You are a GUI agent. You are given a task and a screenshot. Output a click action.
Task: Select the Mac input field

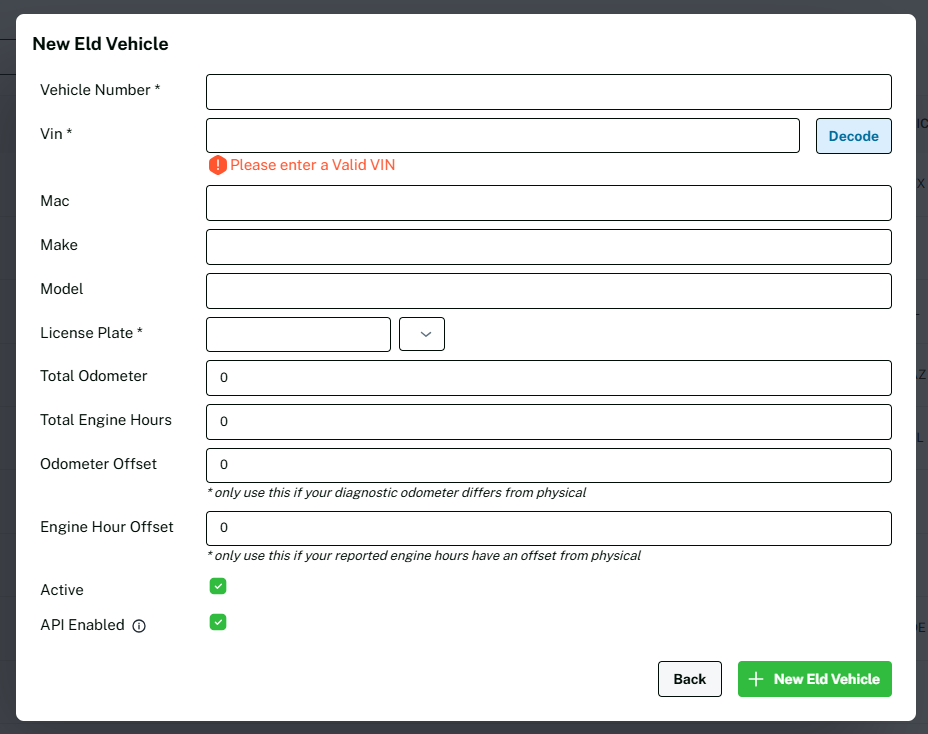[x=548, y=203]
